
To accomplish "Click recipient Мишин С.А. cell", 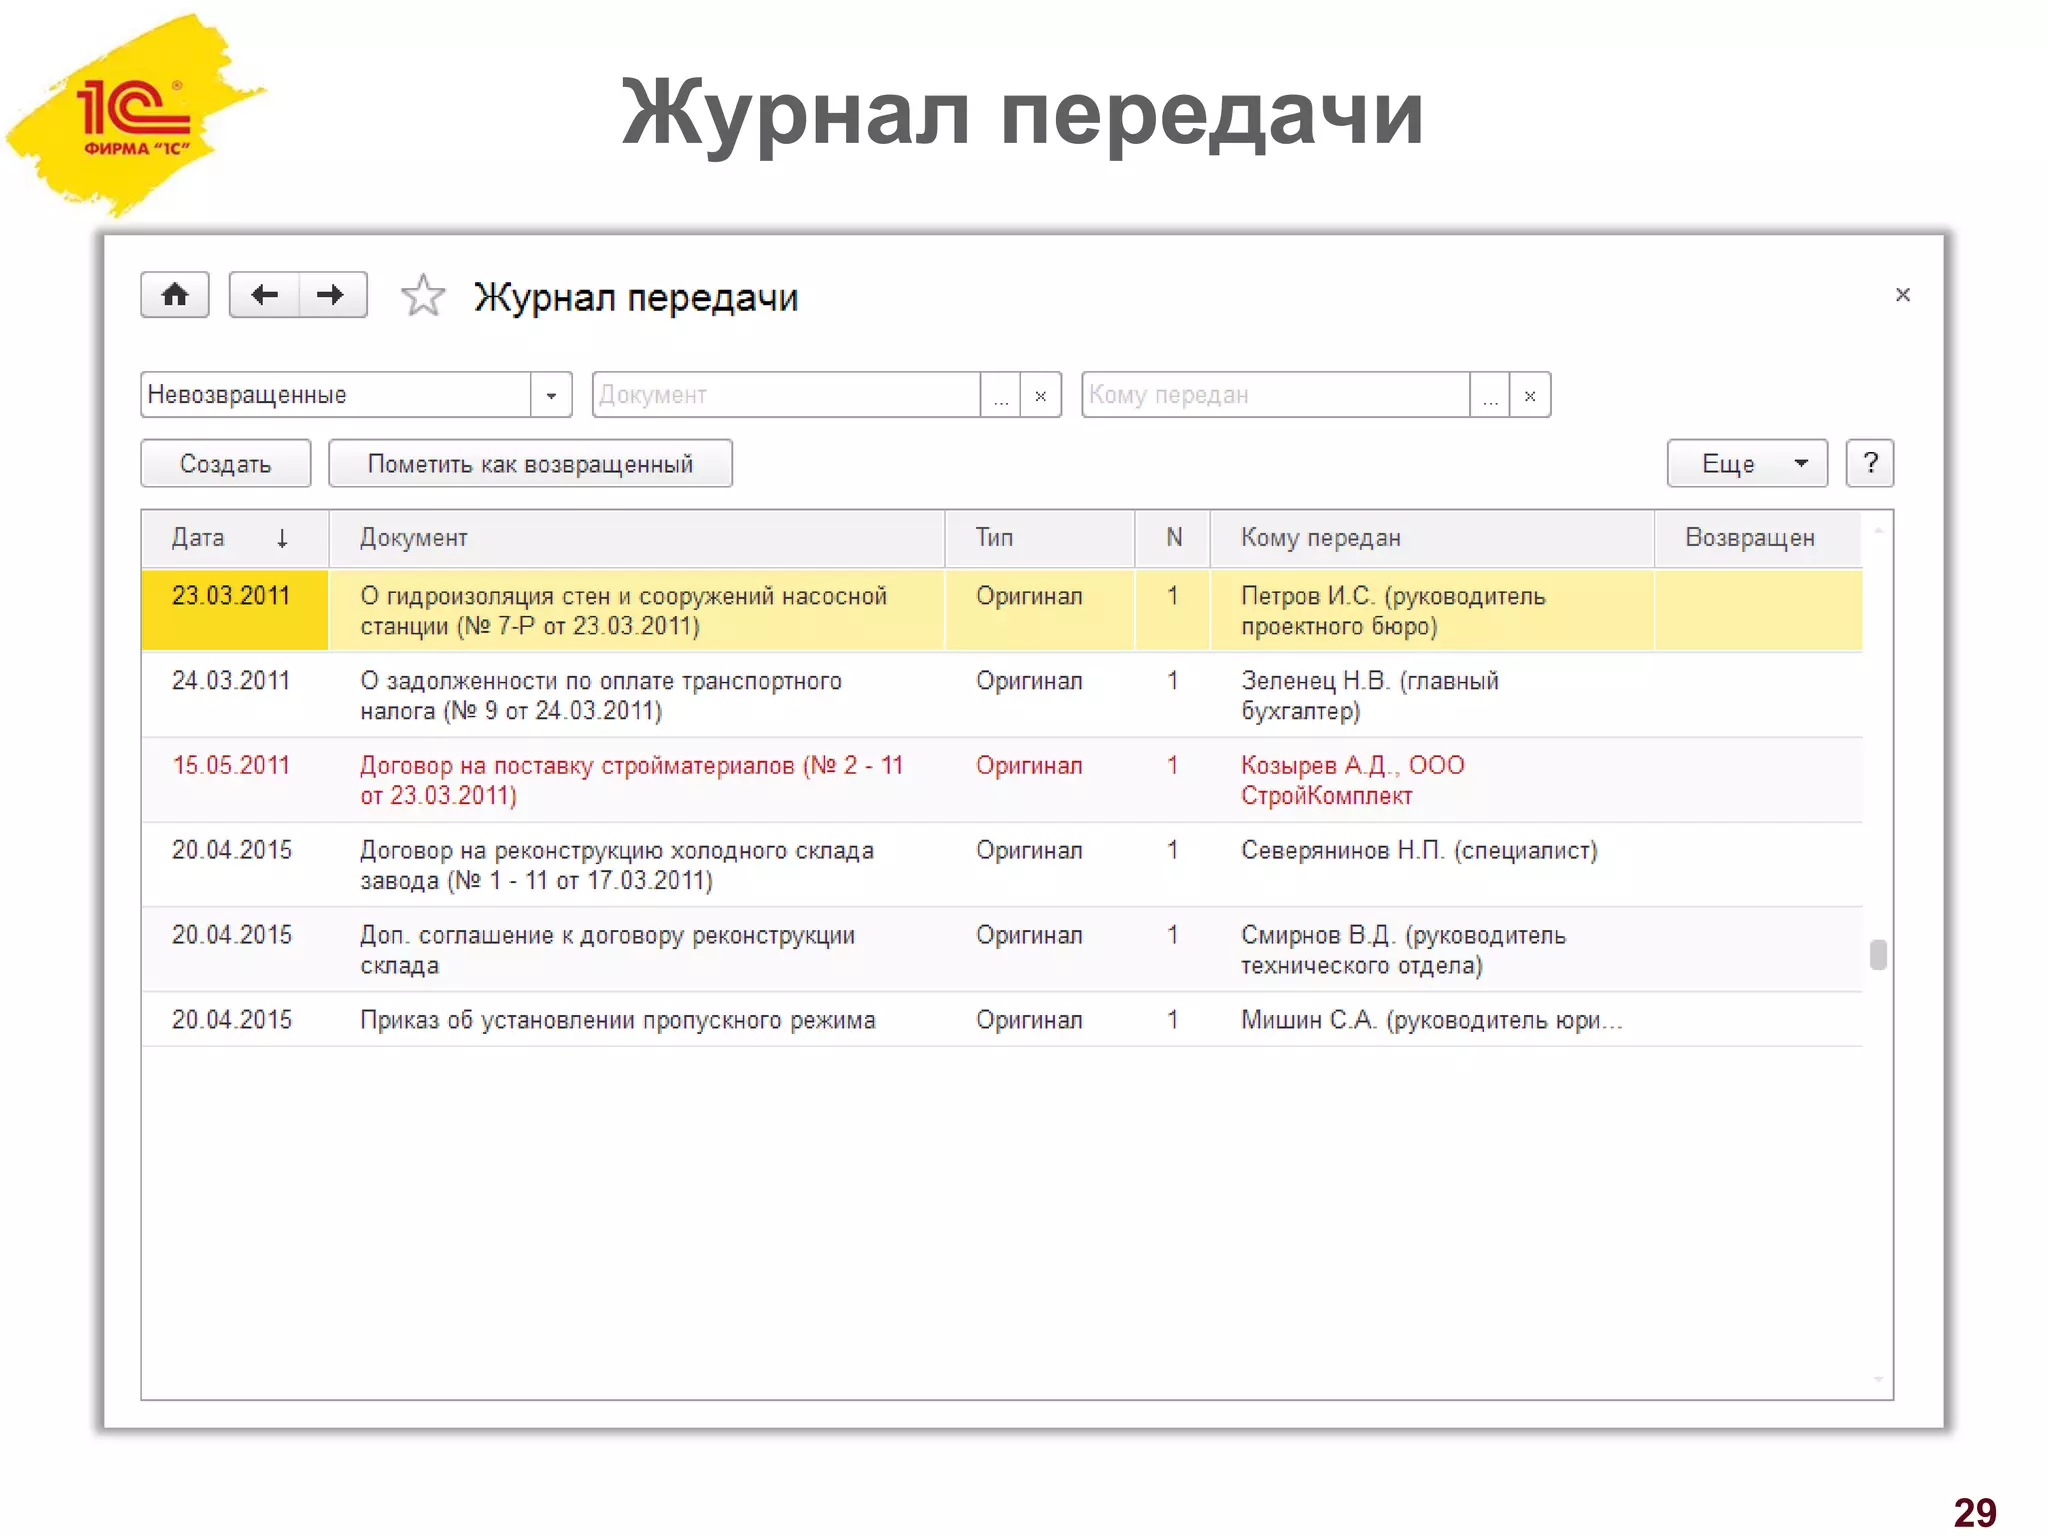I will (1432, 1020).
